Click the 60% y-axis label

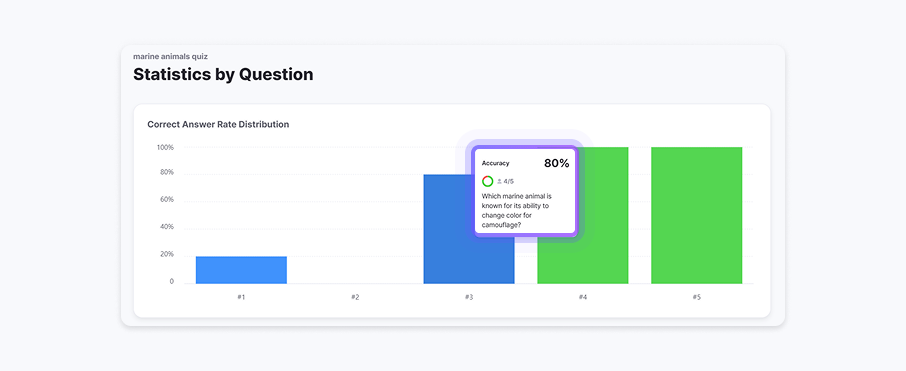coord(166,199)
